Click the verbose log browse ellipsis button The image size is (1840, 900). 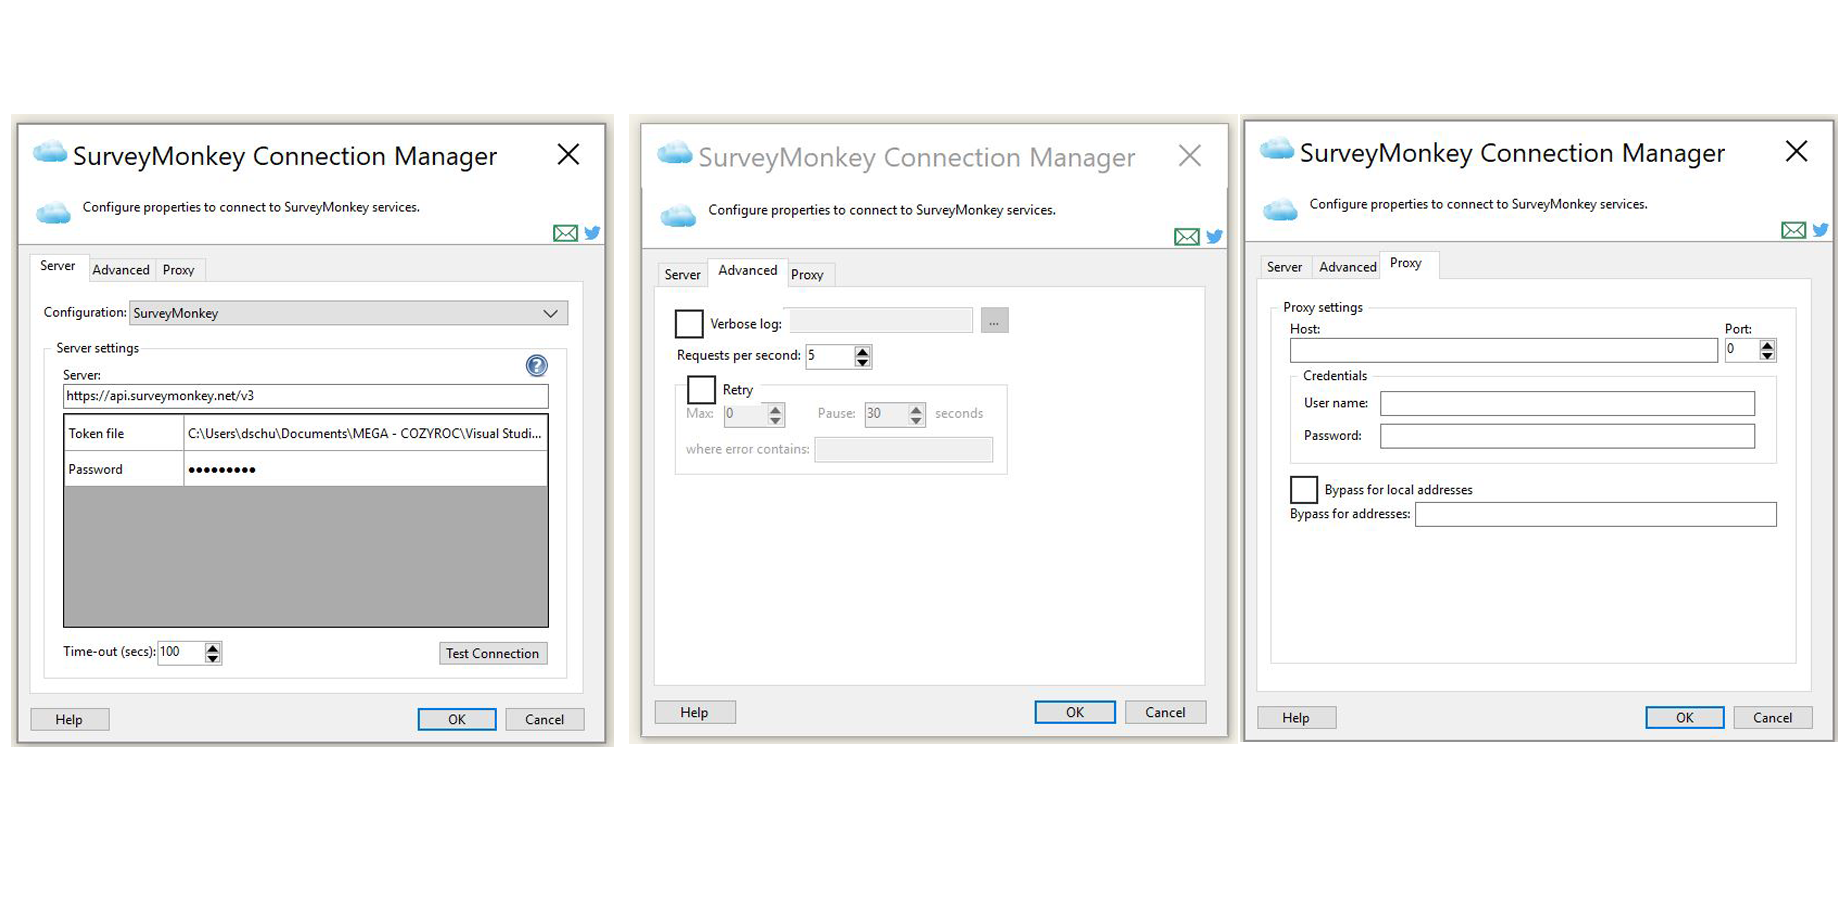click(x=995, y=321)
